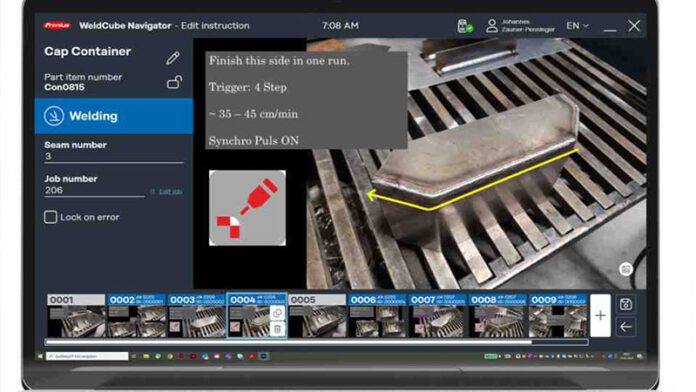Select instruction thumbnail 0009
This screenshot has height=392, width=696.
tap(558, 316)
